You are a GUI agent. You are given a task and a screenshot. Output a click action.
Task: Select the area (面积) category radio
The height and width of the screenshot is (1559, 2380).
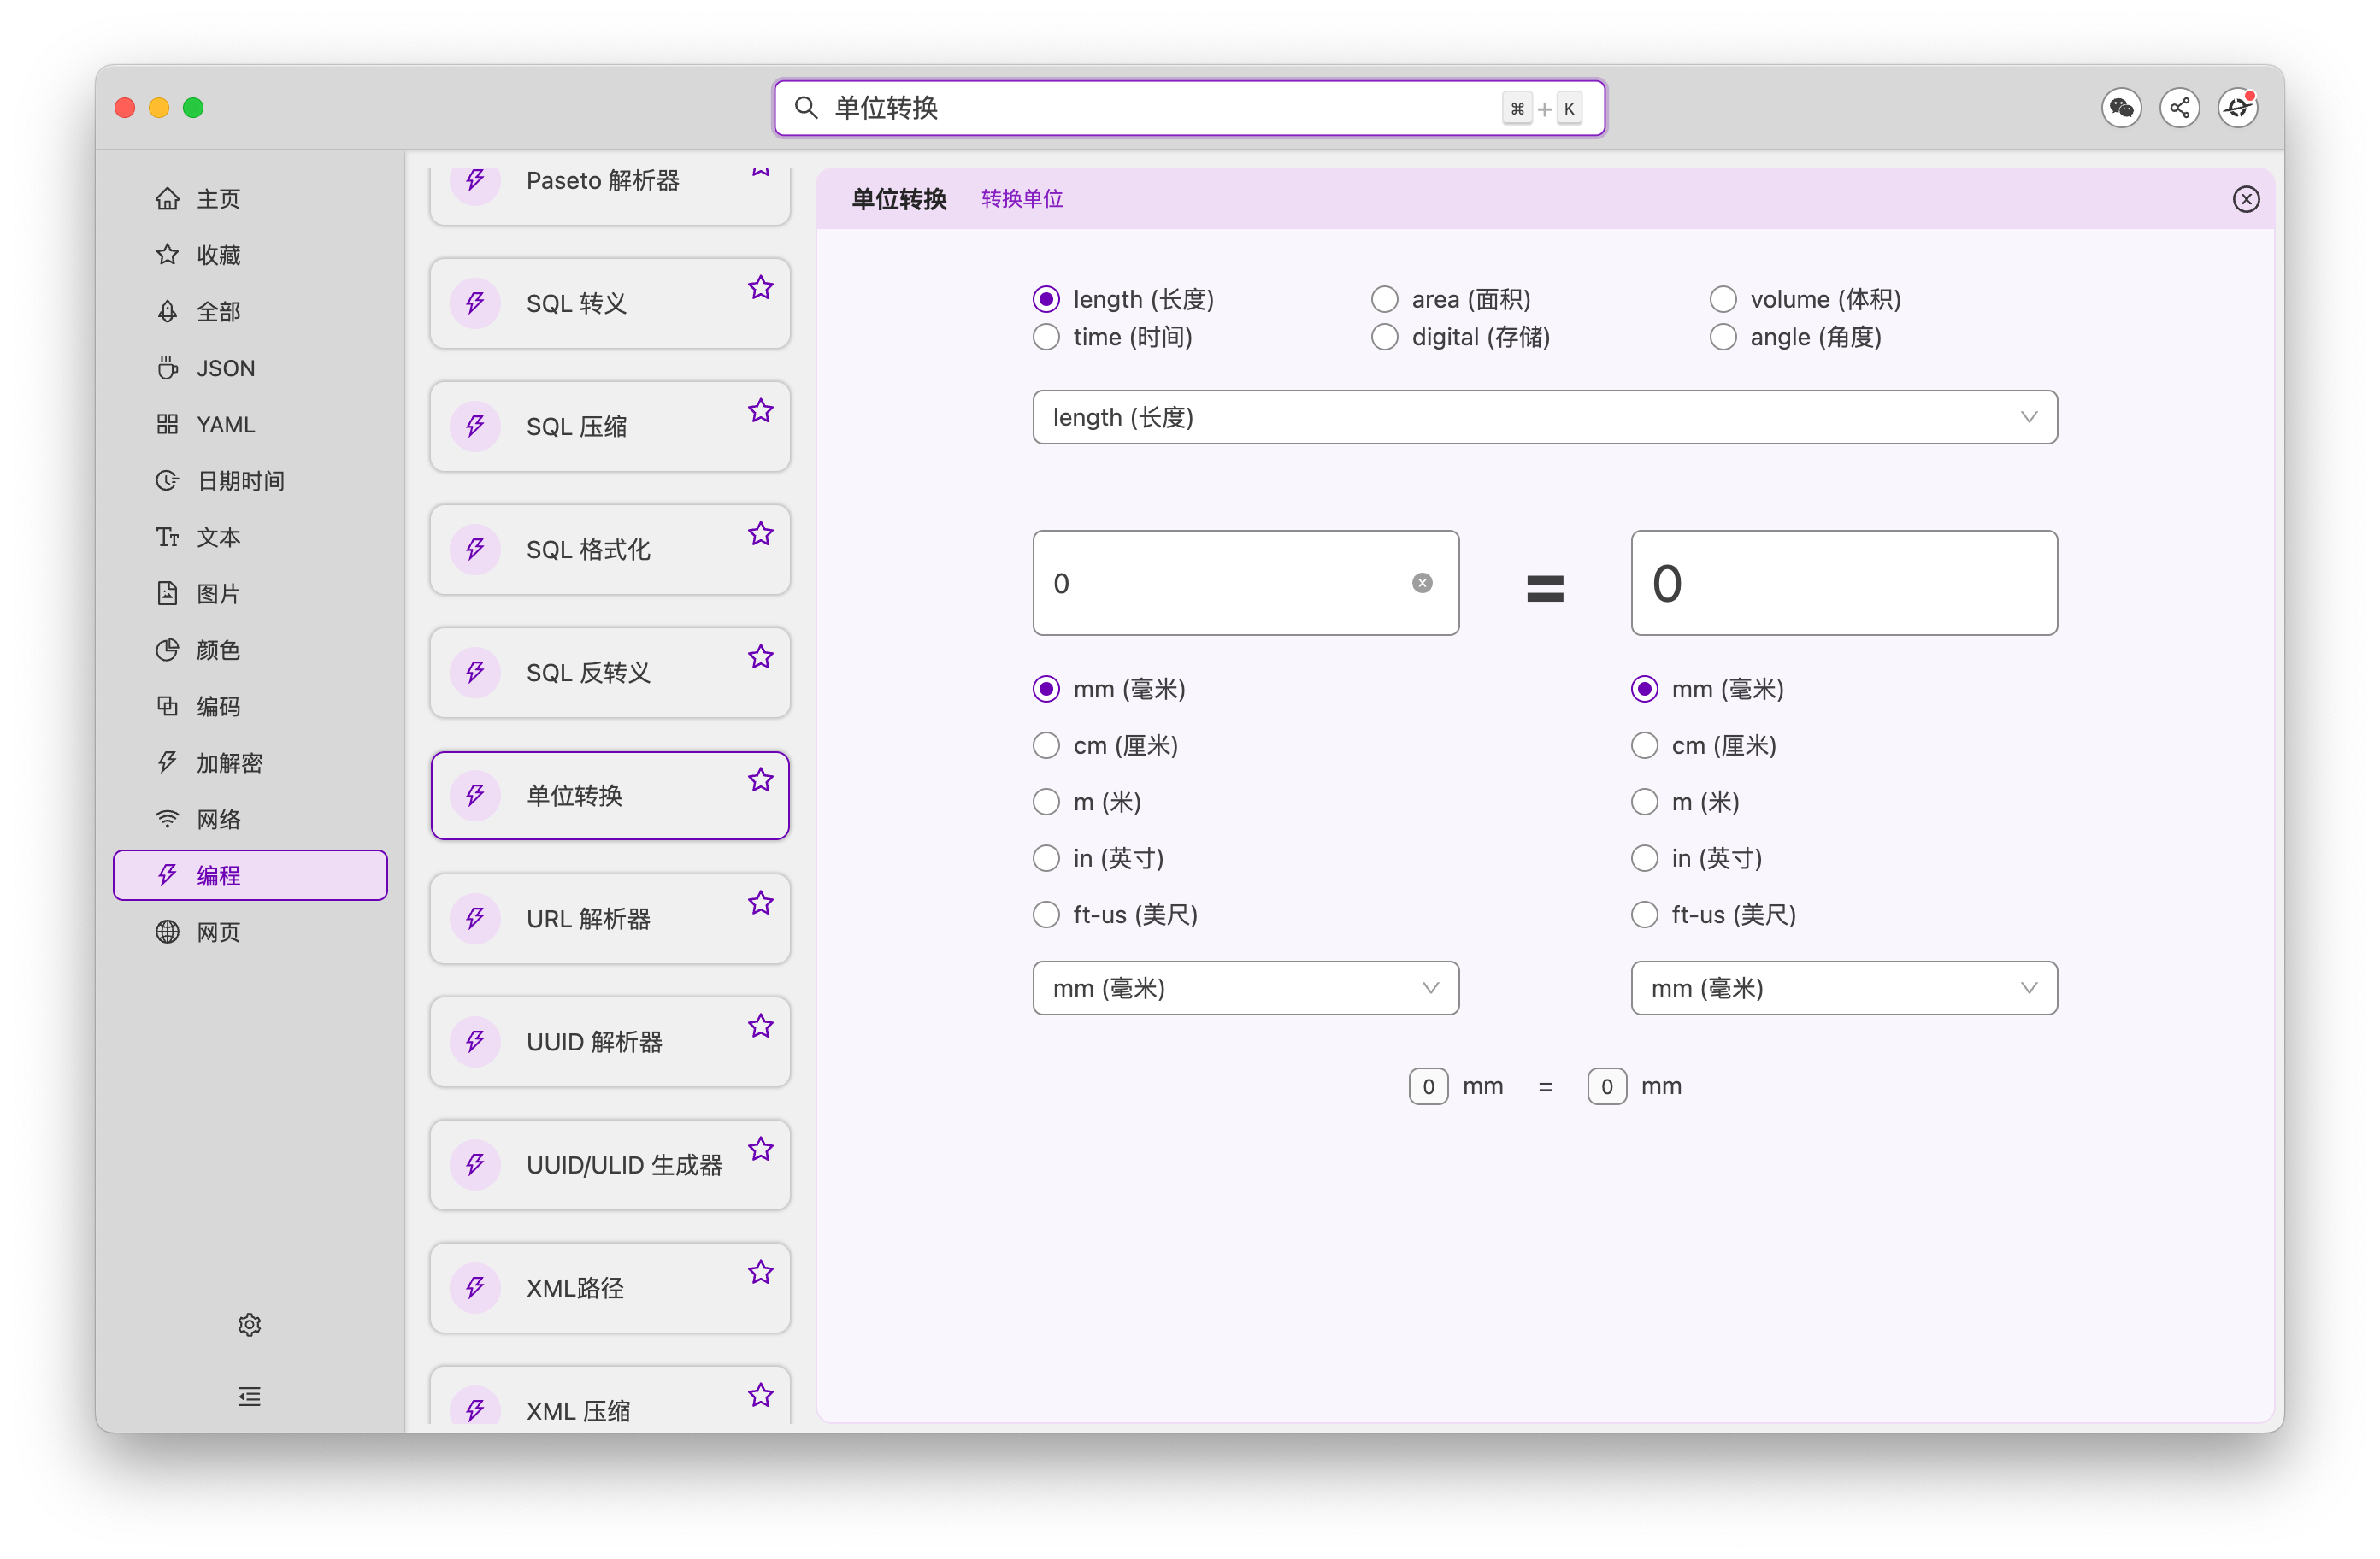[x=1384, y=299]
